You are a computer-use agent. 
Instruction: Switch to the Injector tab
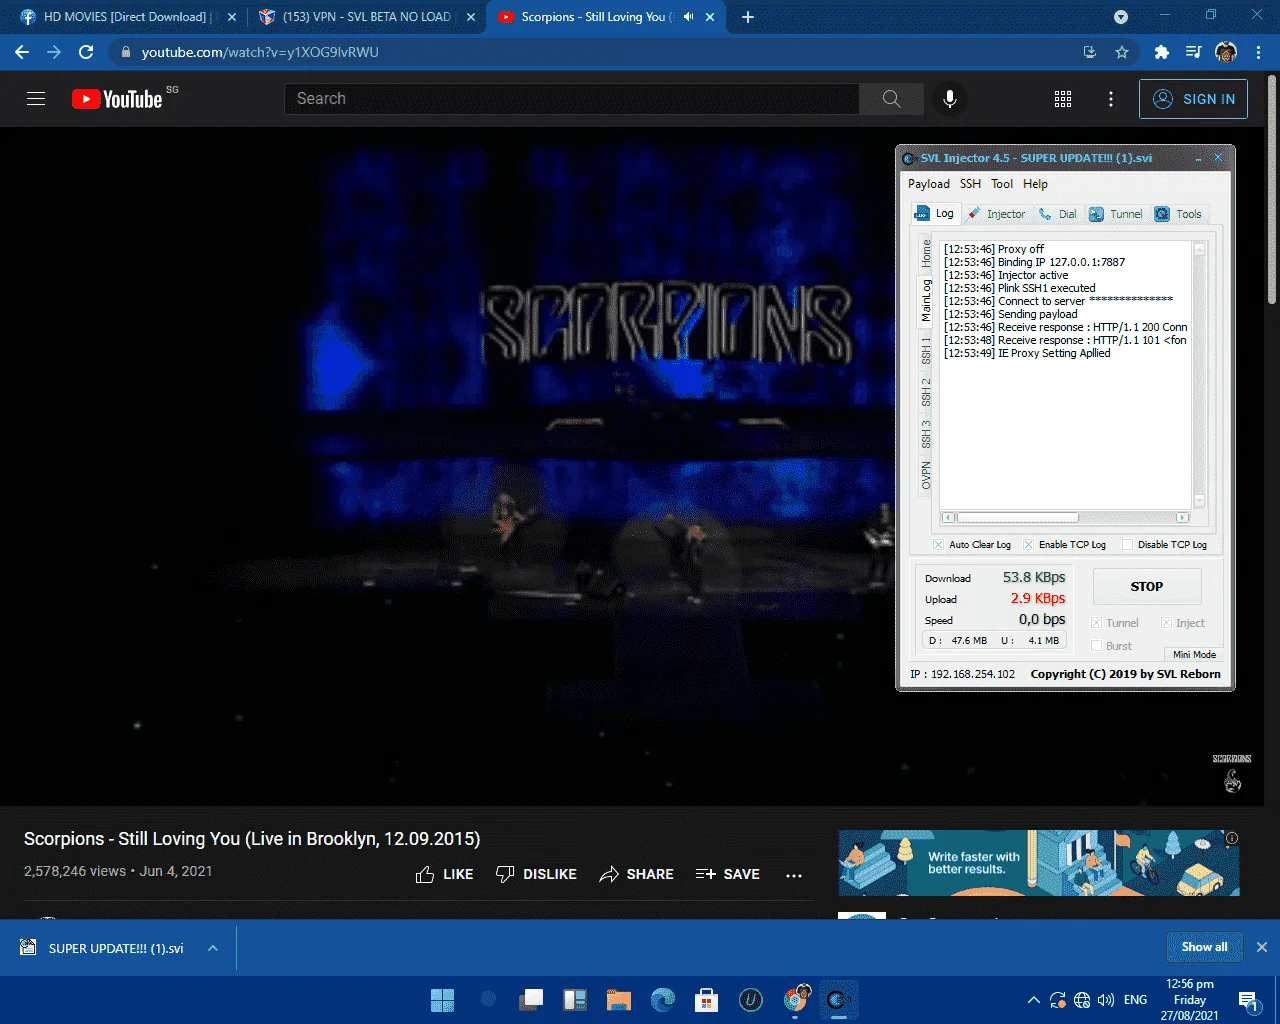point(997,214)
